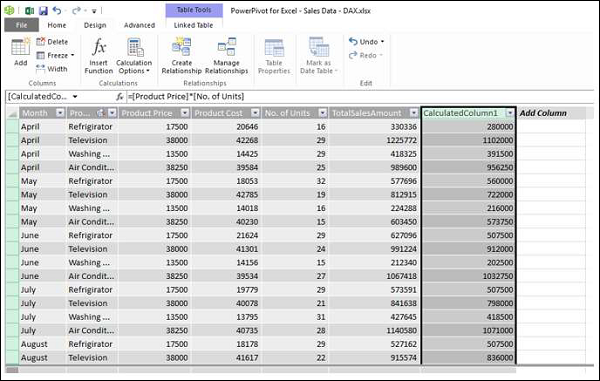The width and height of the screenshot is (600, 381).
Task: Click the formula bar input
Action: coord(360,97)
